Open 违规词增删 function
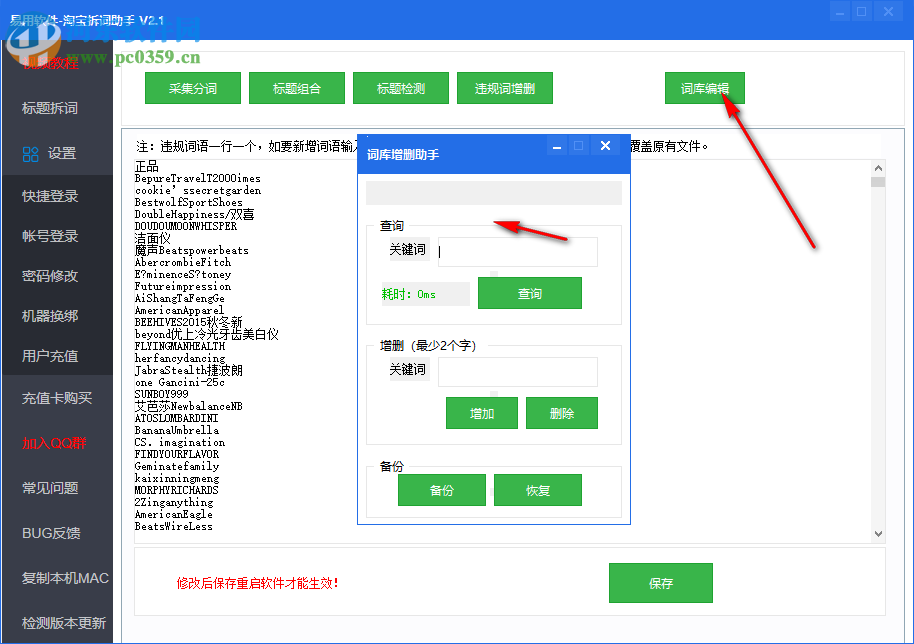 click(x=505, y=88)
